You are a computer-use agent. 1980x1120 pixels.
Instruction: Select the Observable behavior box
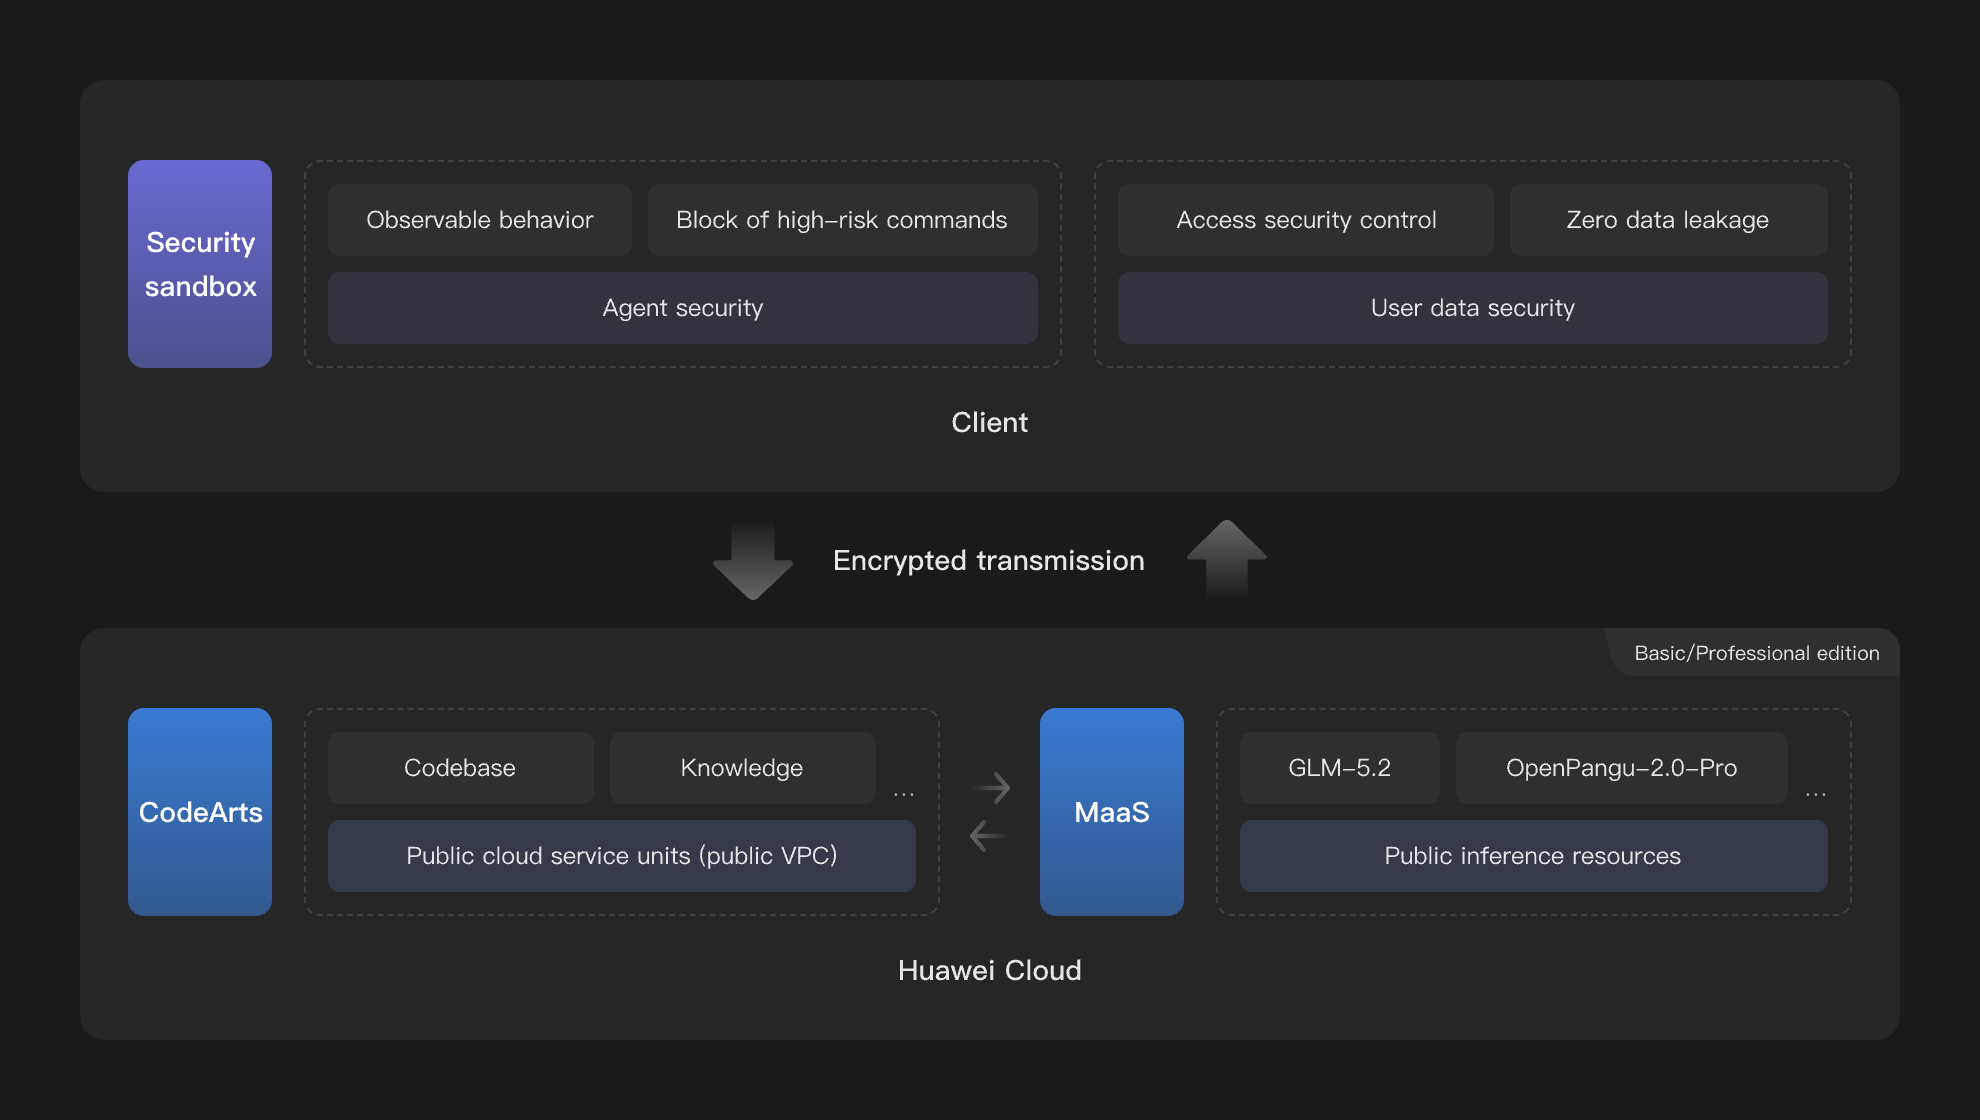point(480,220)
